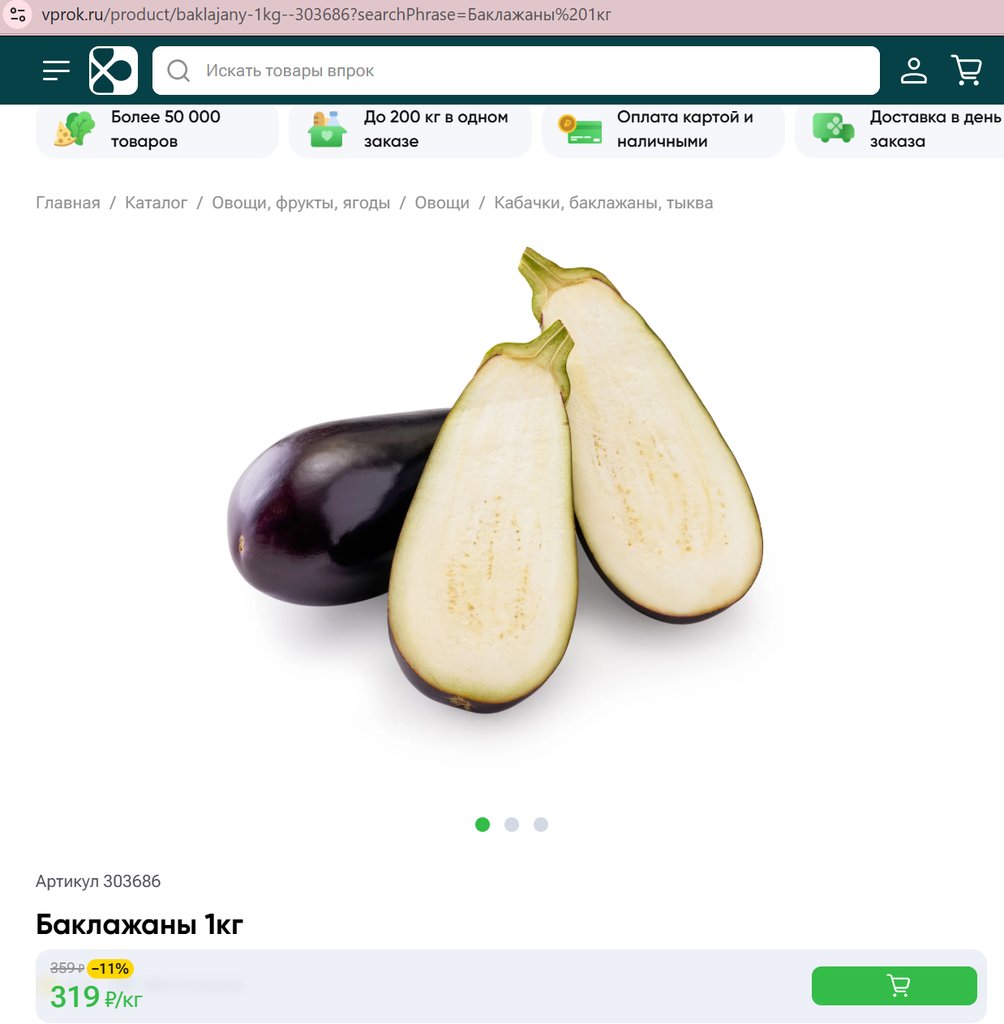Add eggplants to cart with green button
Screen dimensions: 1004x1024
[894, 986]
